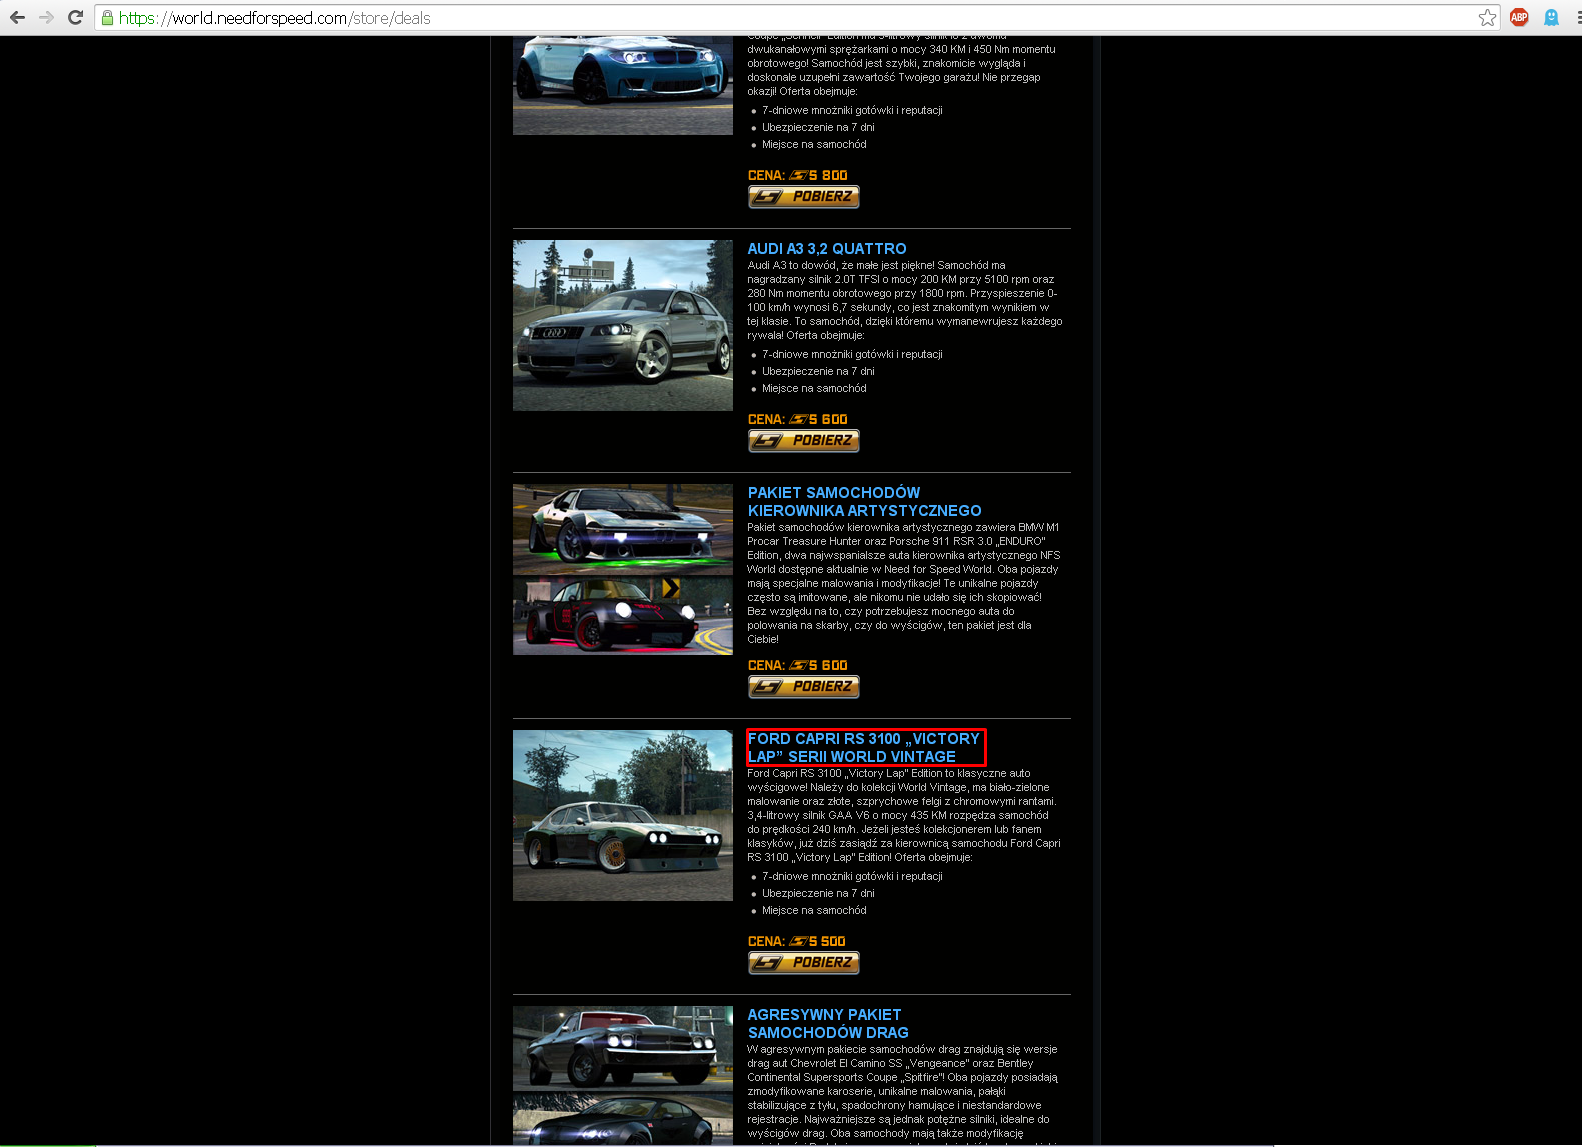Select the price text 'CENA: 5 800'

798,175
